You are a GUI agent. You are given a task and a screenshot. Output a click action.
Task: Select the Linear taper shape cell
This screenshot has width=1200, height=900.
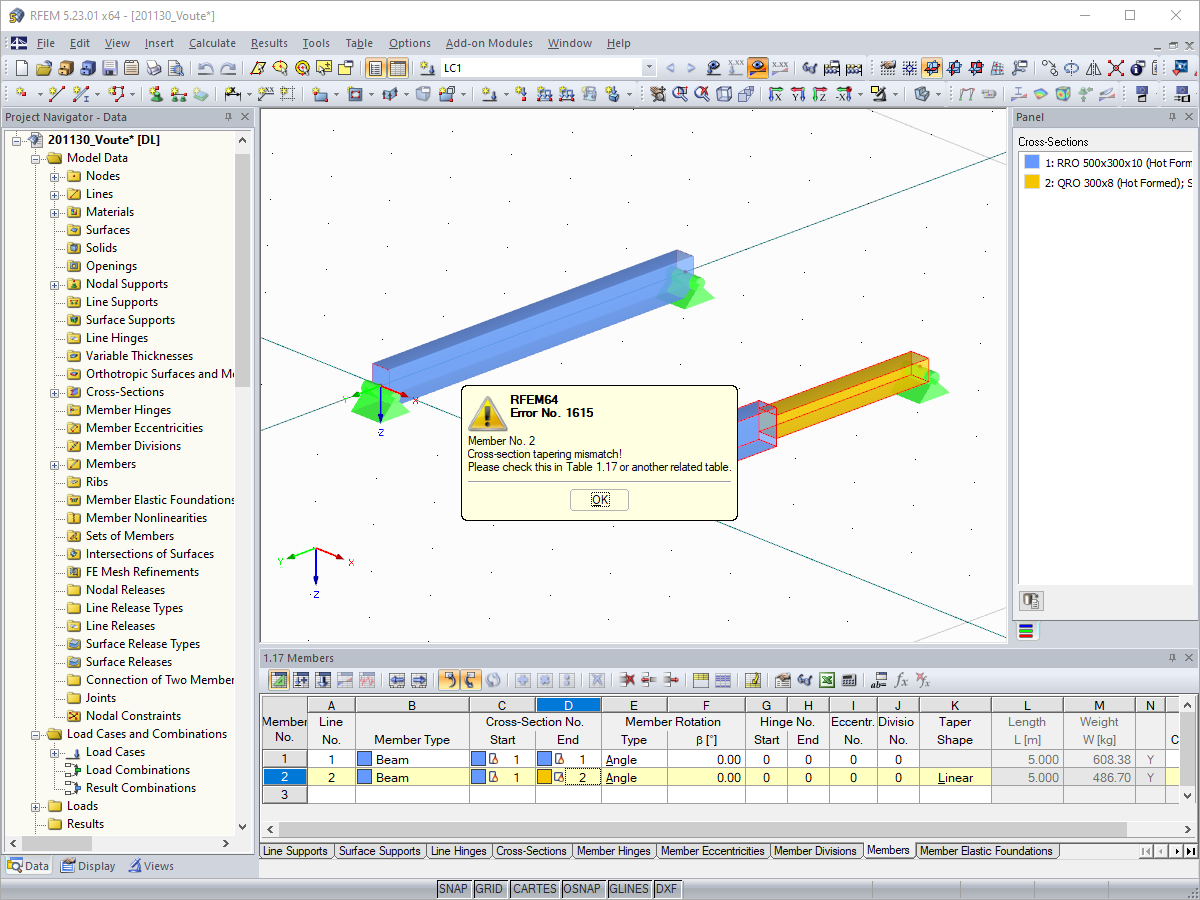[955, 778]
